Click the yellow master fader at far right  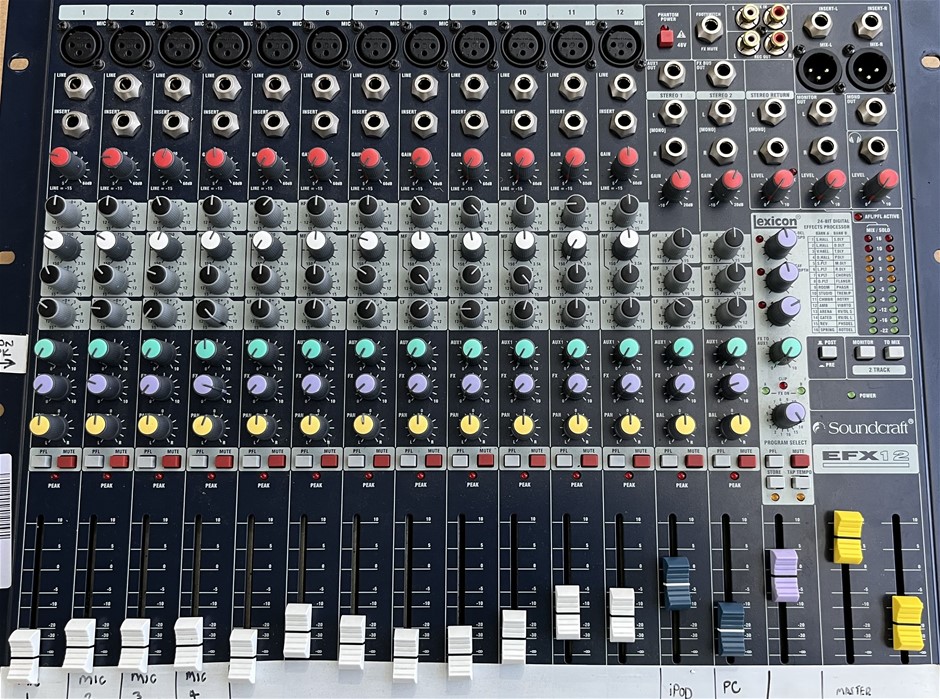pyautogui.click(x=907, y=622)
